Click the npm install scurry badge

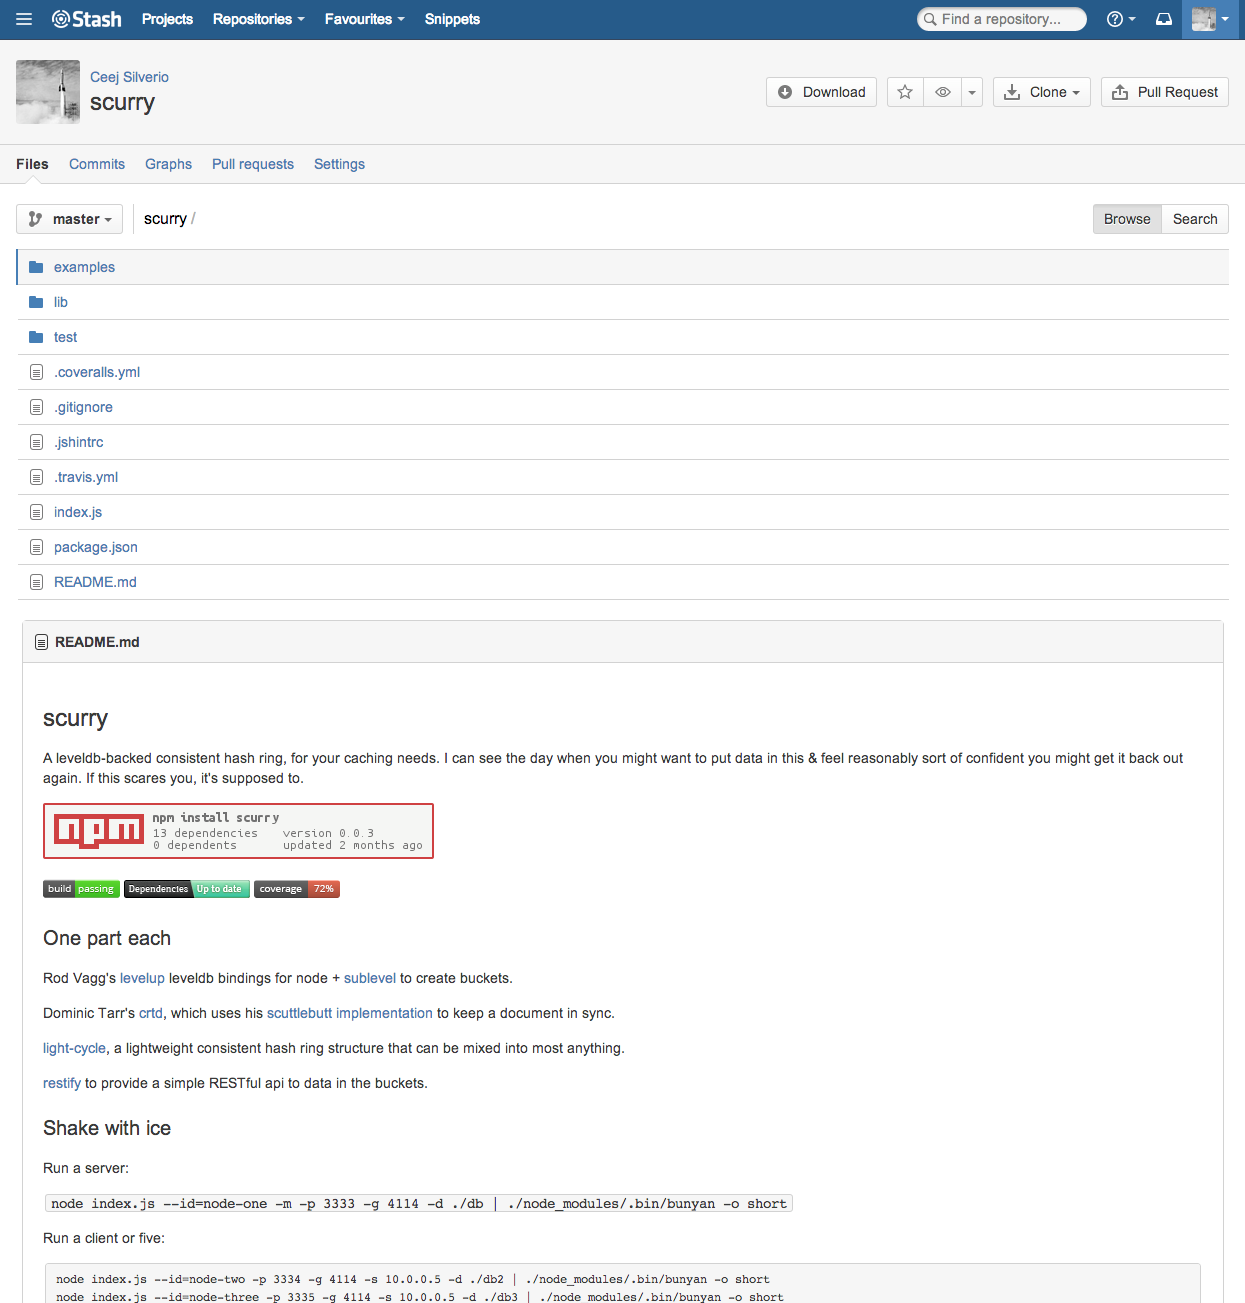(x=238, y=831)
